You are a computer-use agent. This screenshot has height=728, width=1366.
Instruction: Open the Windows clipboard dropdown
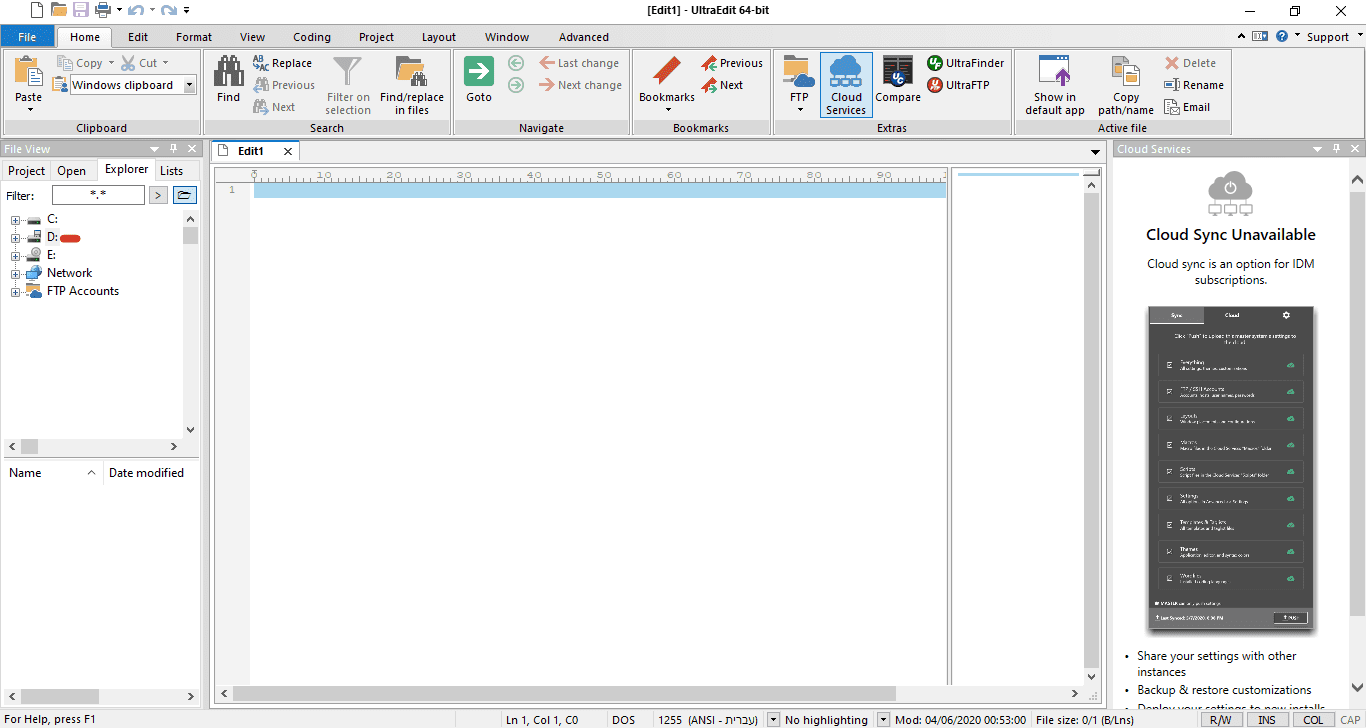tap(189, 85)
